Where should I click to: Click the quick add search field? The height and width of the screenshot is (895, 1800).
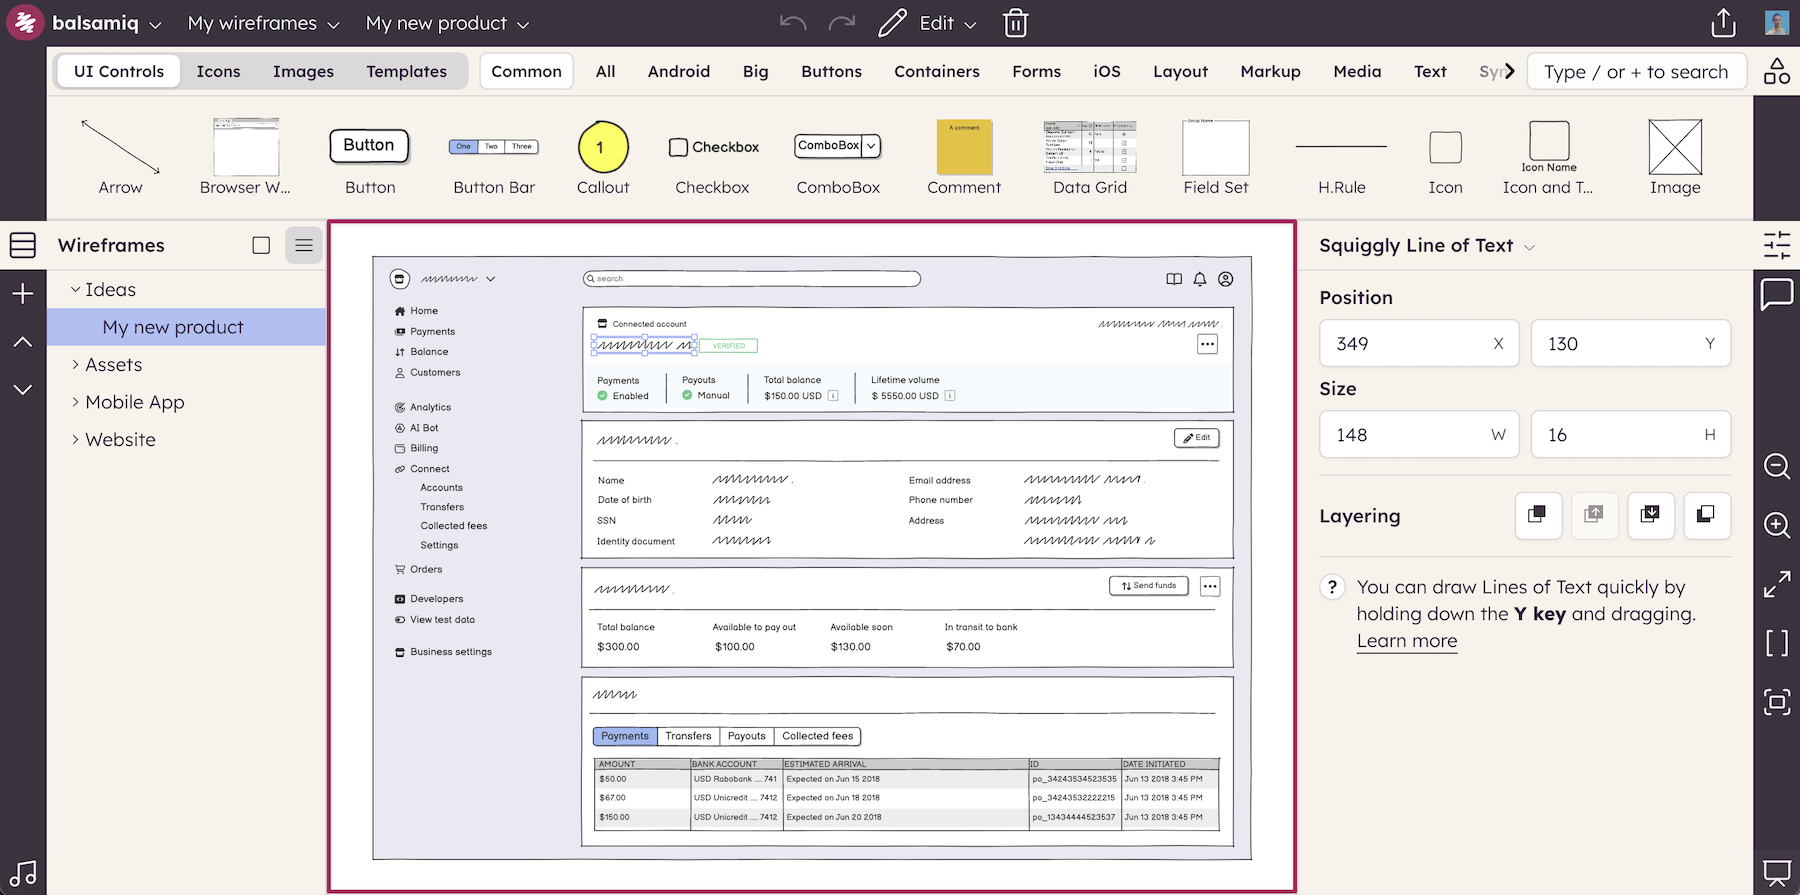pyautogui.click(x=1636, y=72)
